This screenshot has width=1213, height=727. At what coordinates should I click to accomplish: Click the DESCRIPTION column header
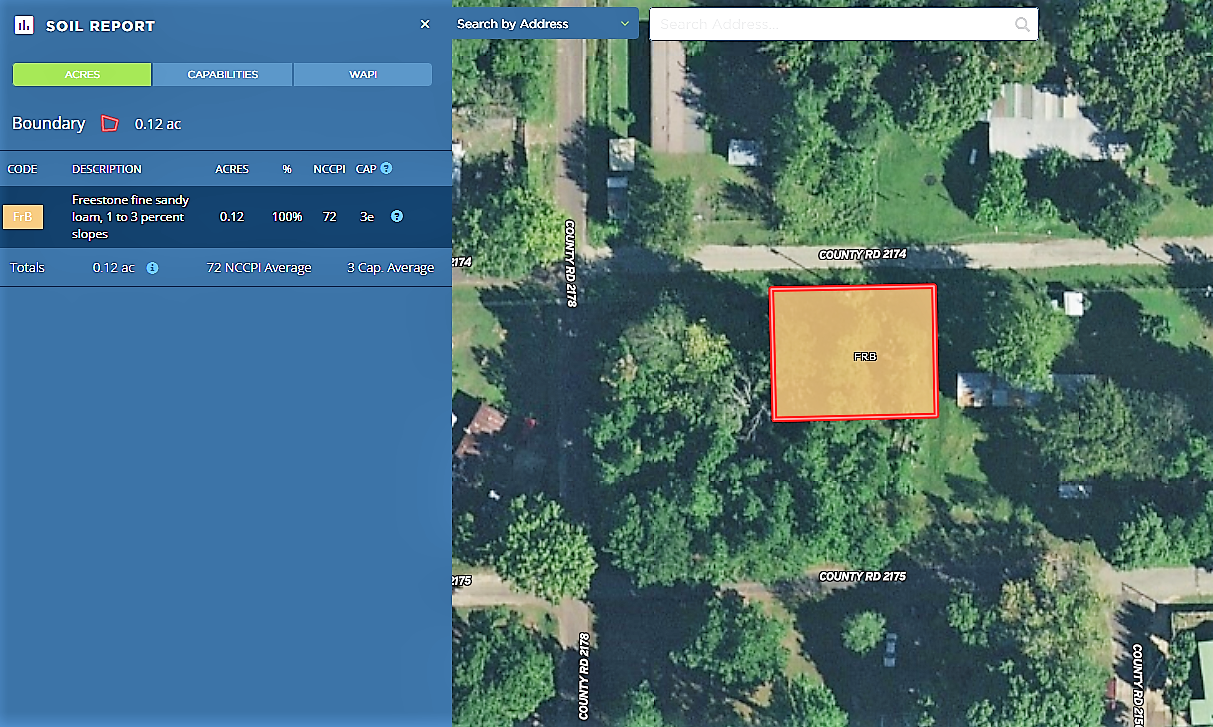point(107,169)
